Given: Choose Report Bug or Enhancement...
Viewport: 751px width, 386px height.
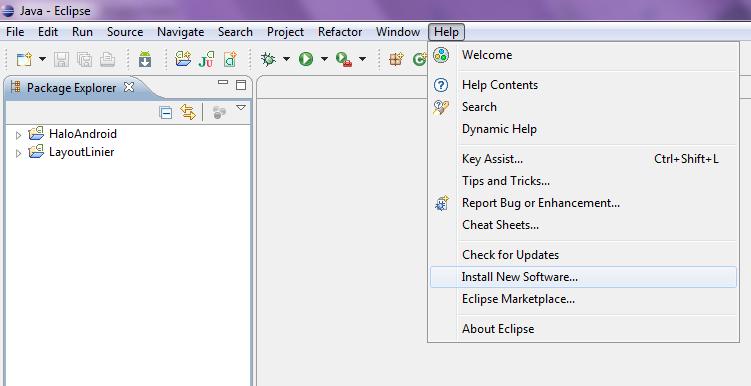Looking at the screenshot, I should pos(583,203).
